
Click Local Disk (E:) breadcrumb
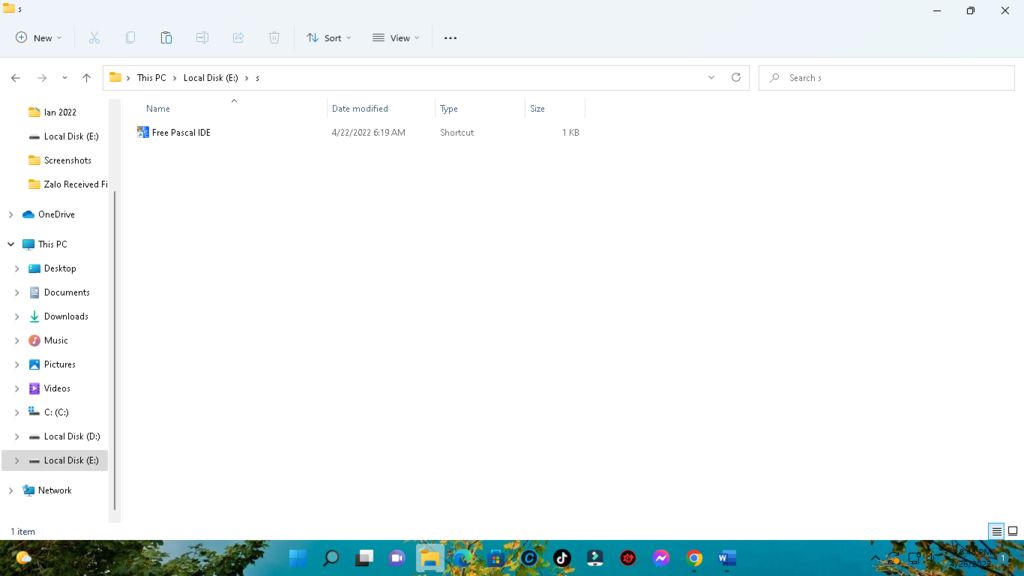point(211,78)
